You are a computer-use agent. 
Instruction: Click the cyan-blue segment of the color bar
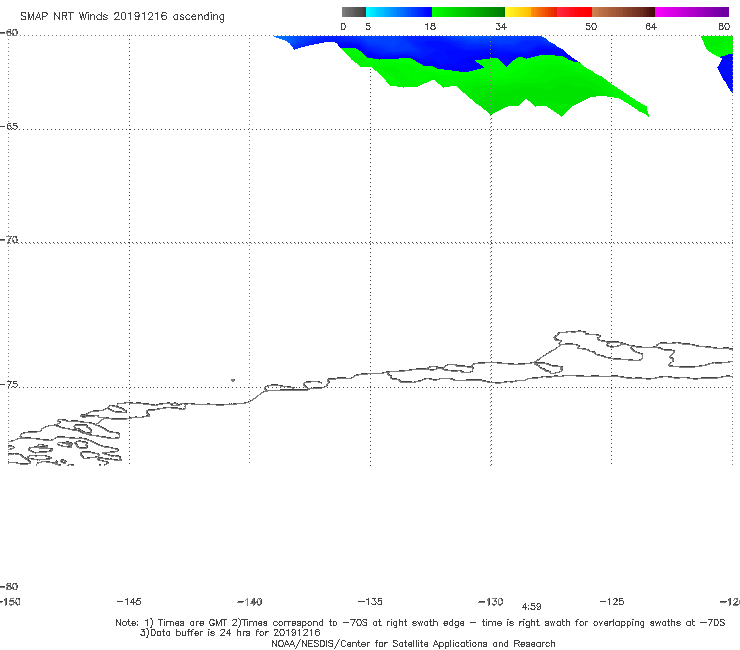point(399,12)
